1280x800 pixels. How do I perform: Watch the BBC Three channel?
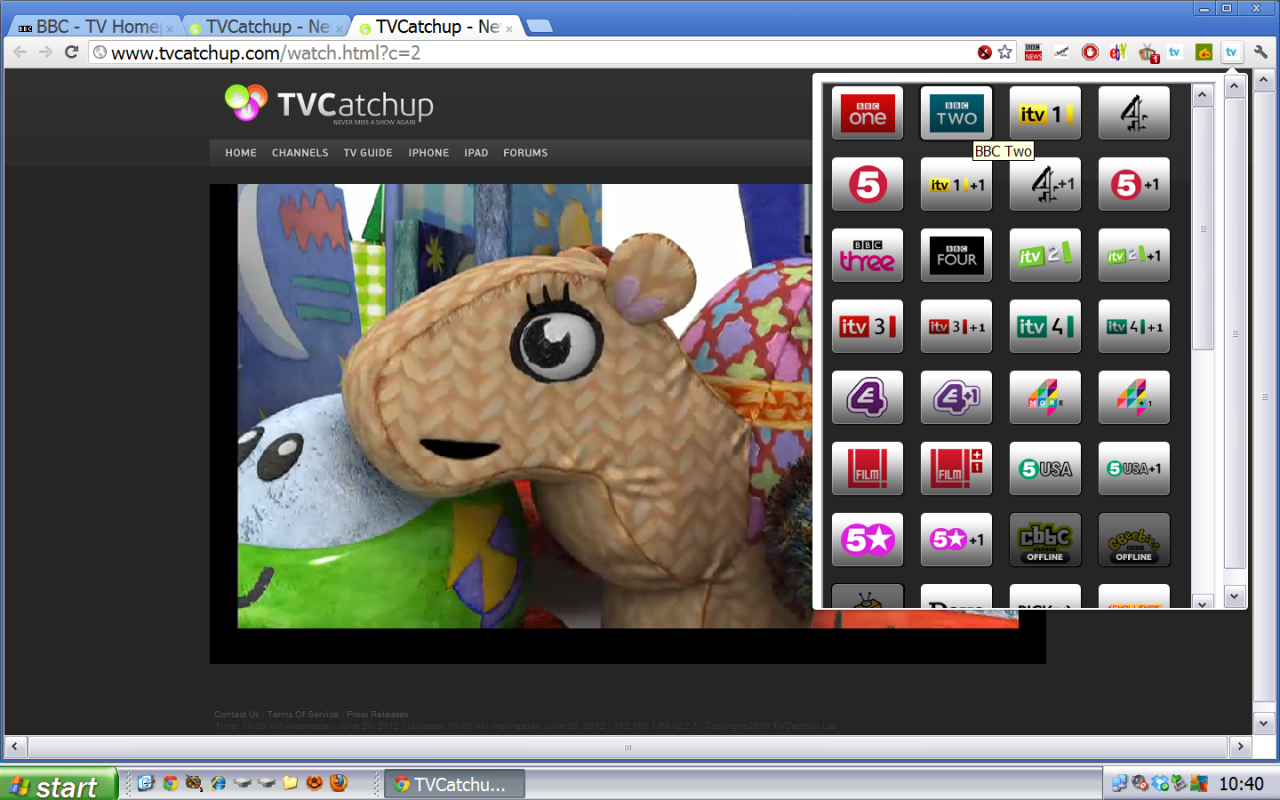point(867,256)
